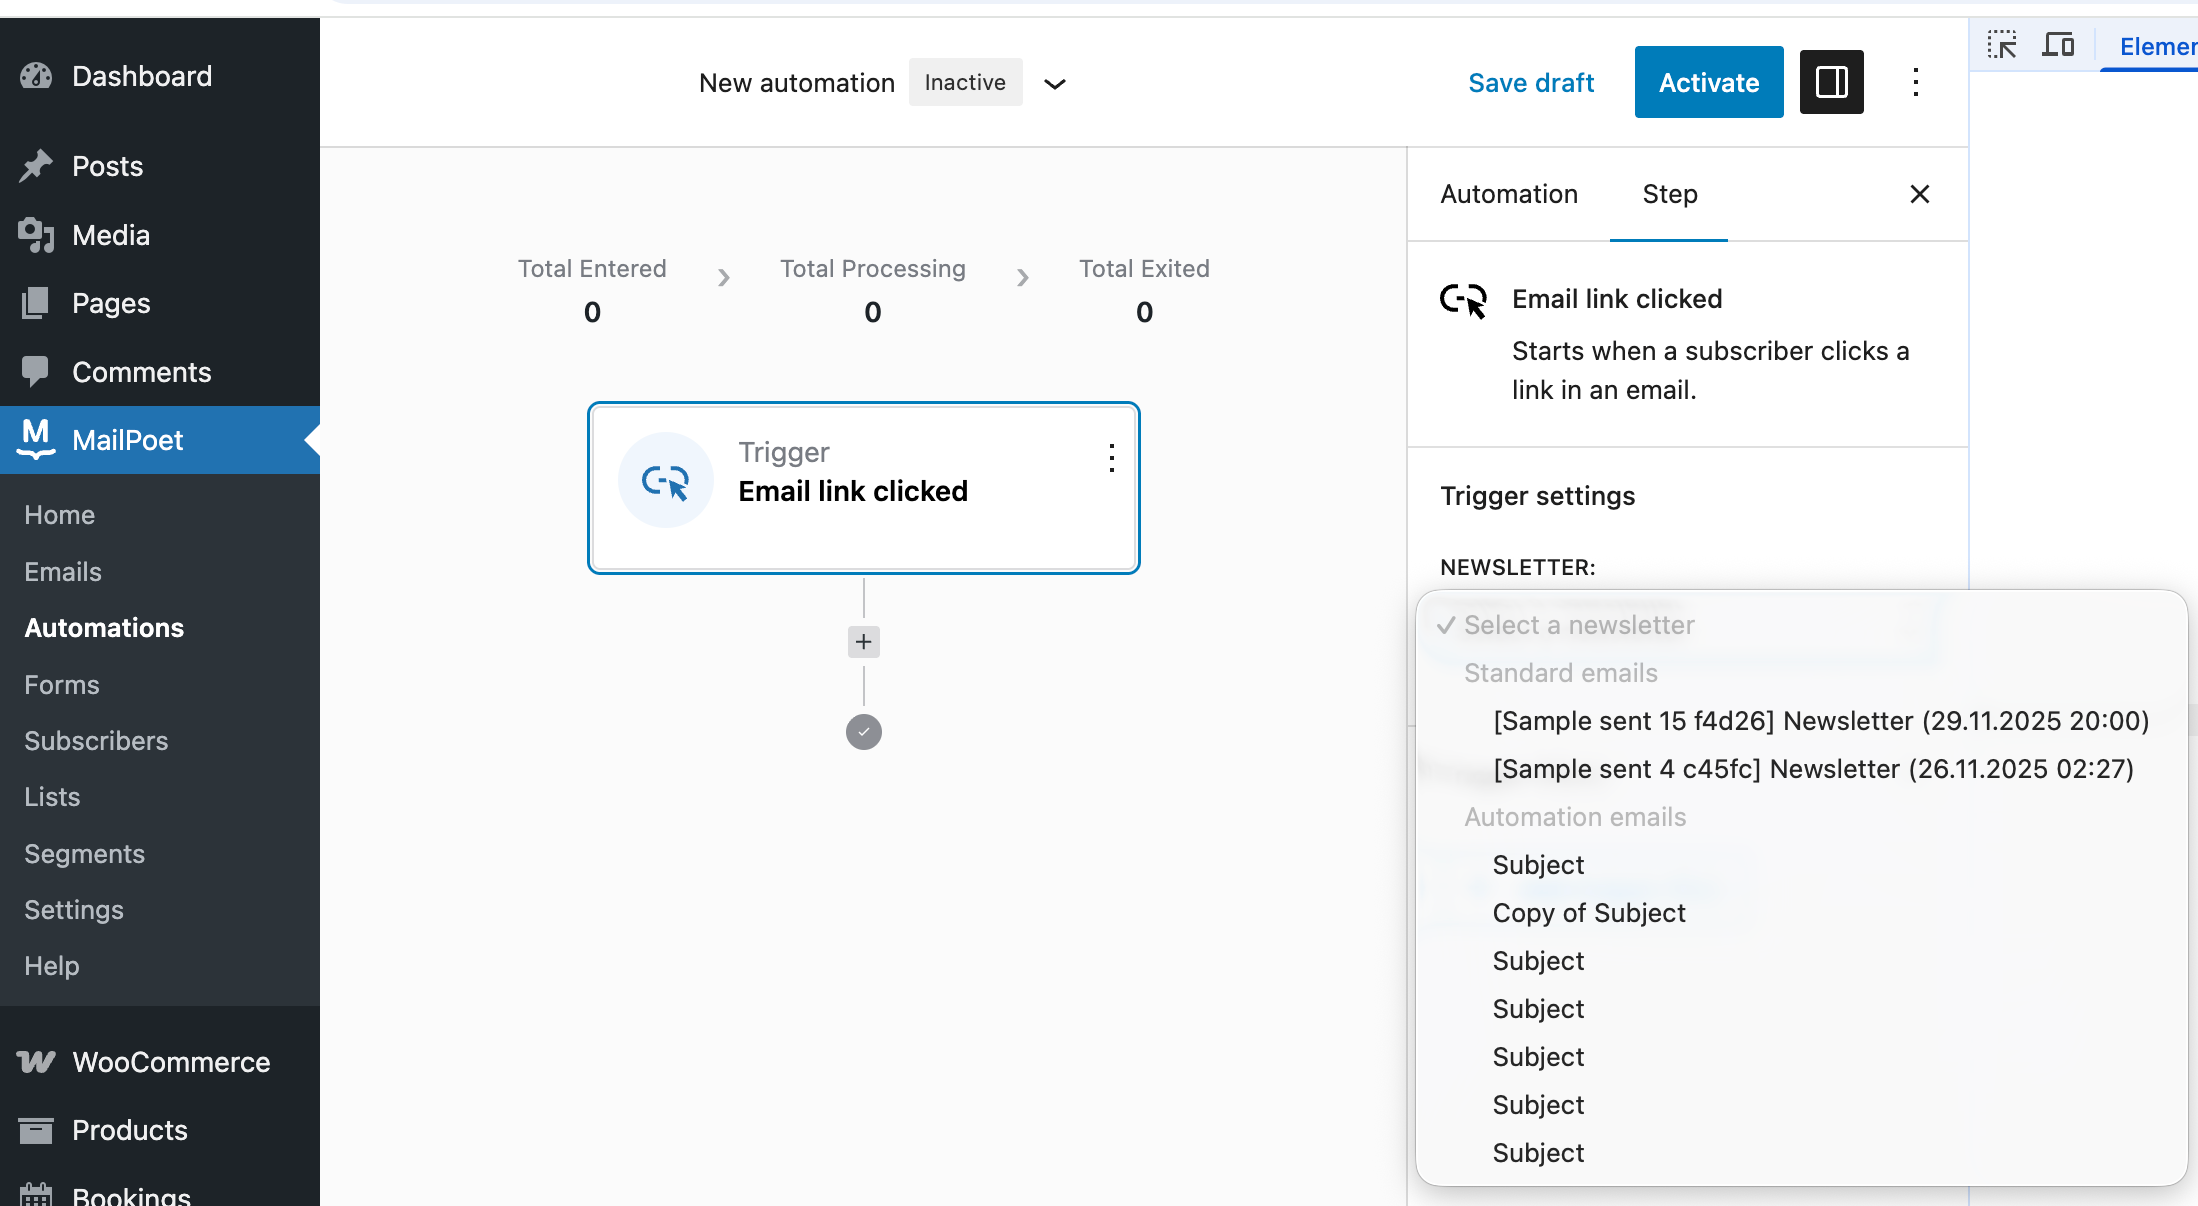The height and width of the screenshot is (1206, 2198).
Task: Click the Posts pushpin icon
Action: 36,166
